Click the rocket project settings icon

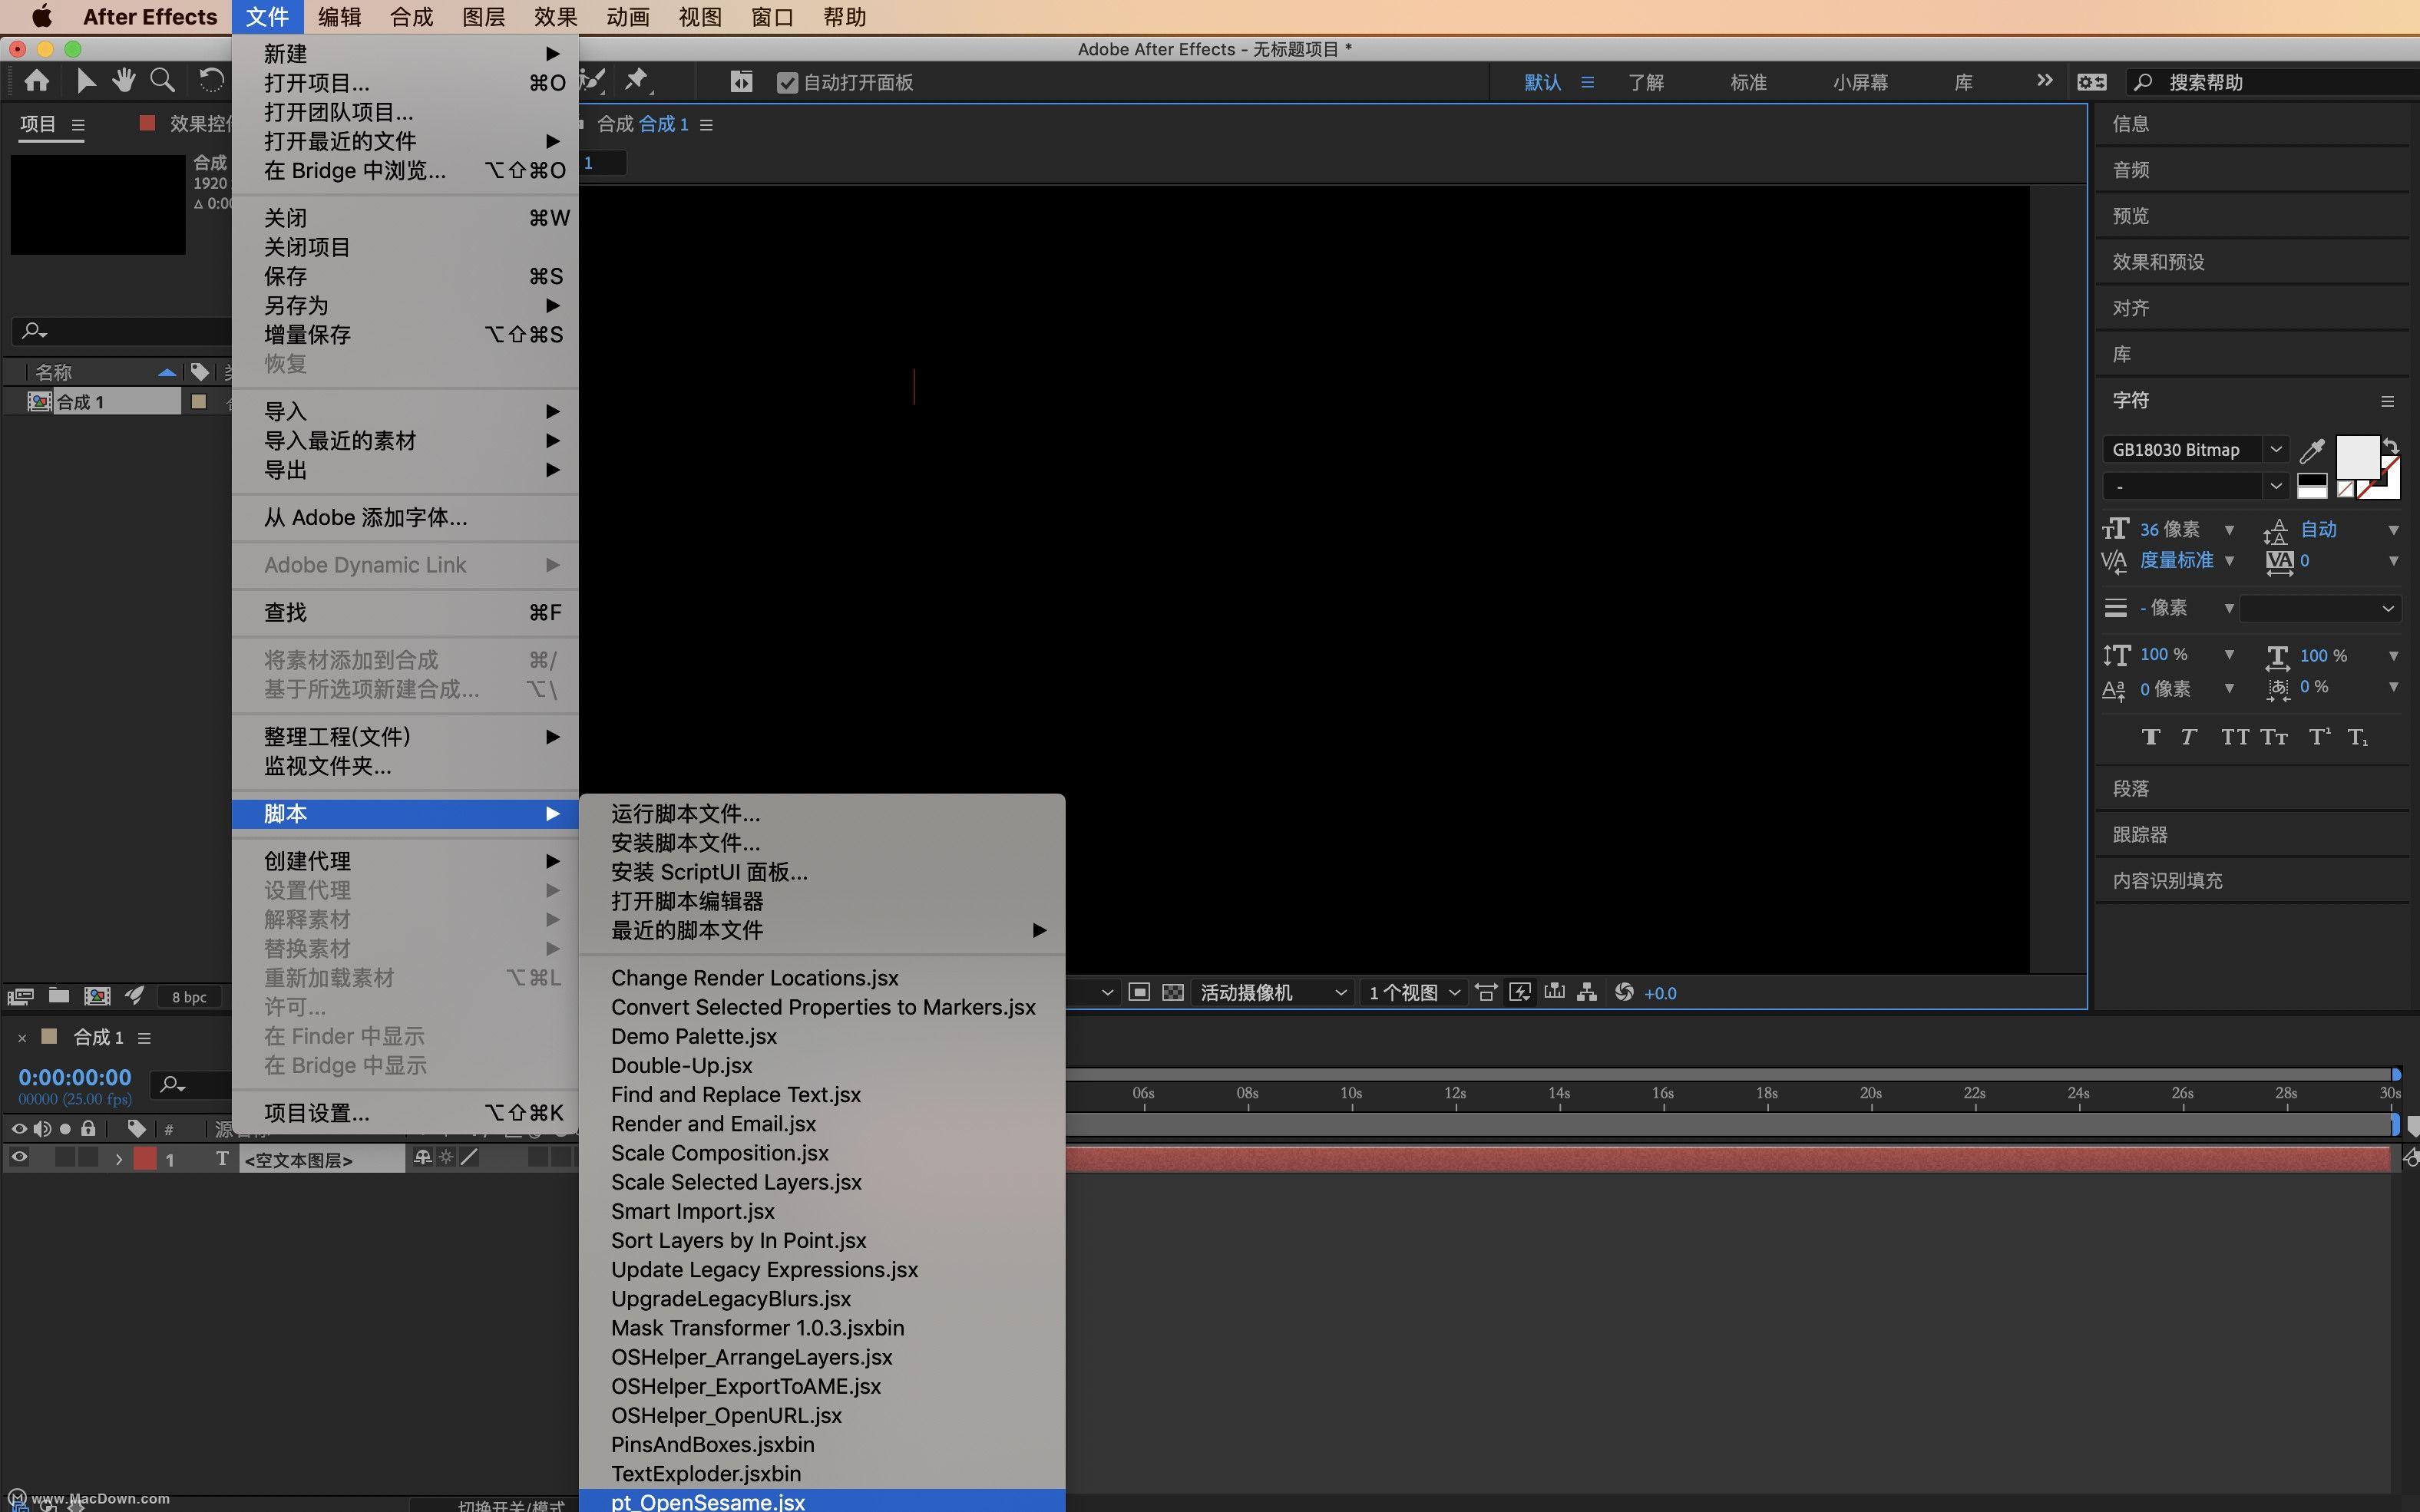[x=134, y=995]
